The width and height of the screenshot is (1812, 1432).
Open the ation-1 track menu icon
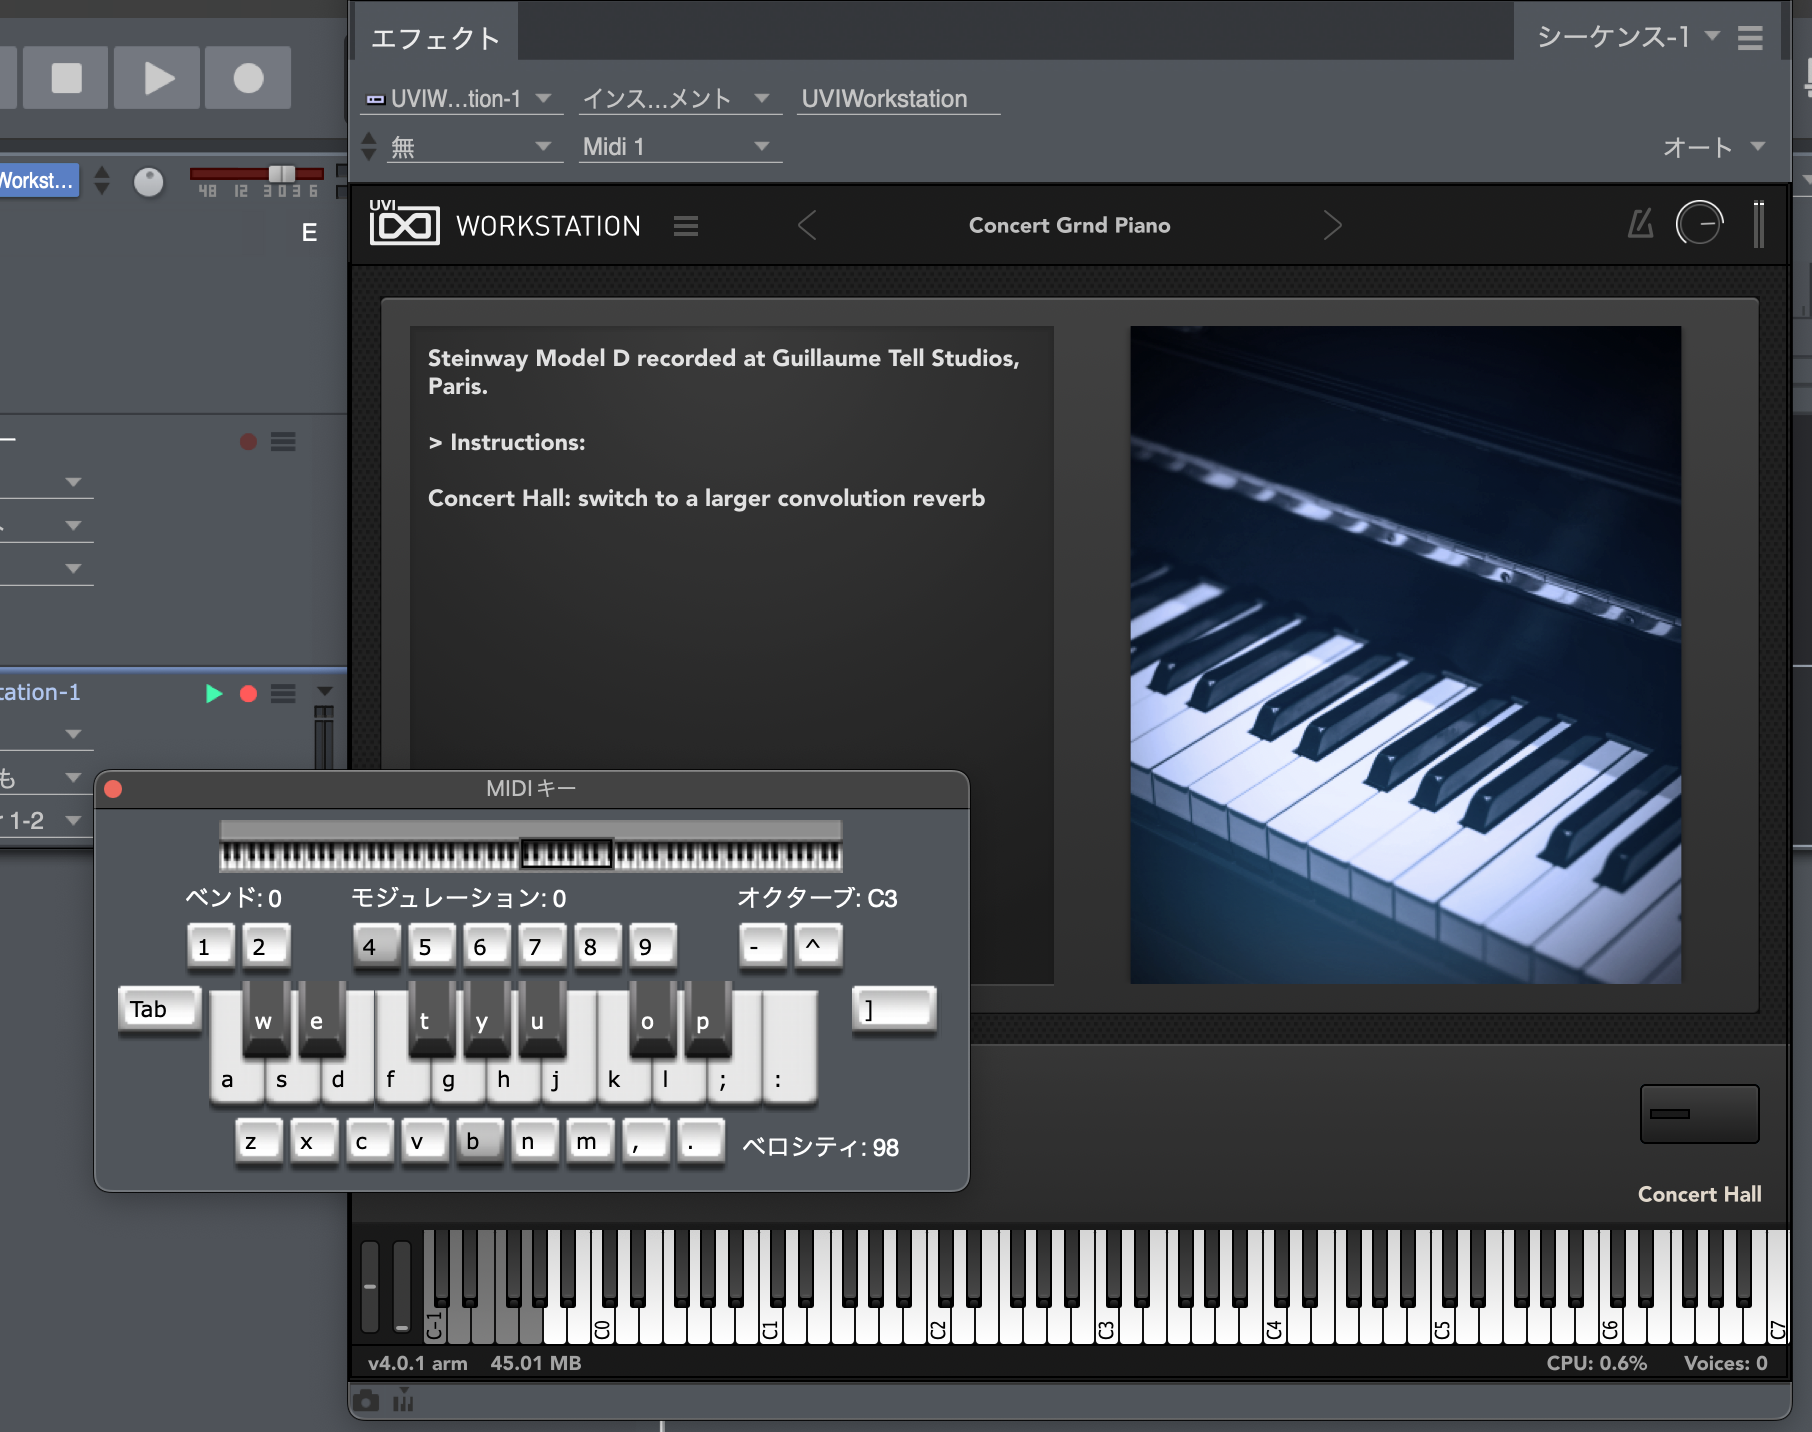coord(283,694)
